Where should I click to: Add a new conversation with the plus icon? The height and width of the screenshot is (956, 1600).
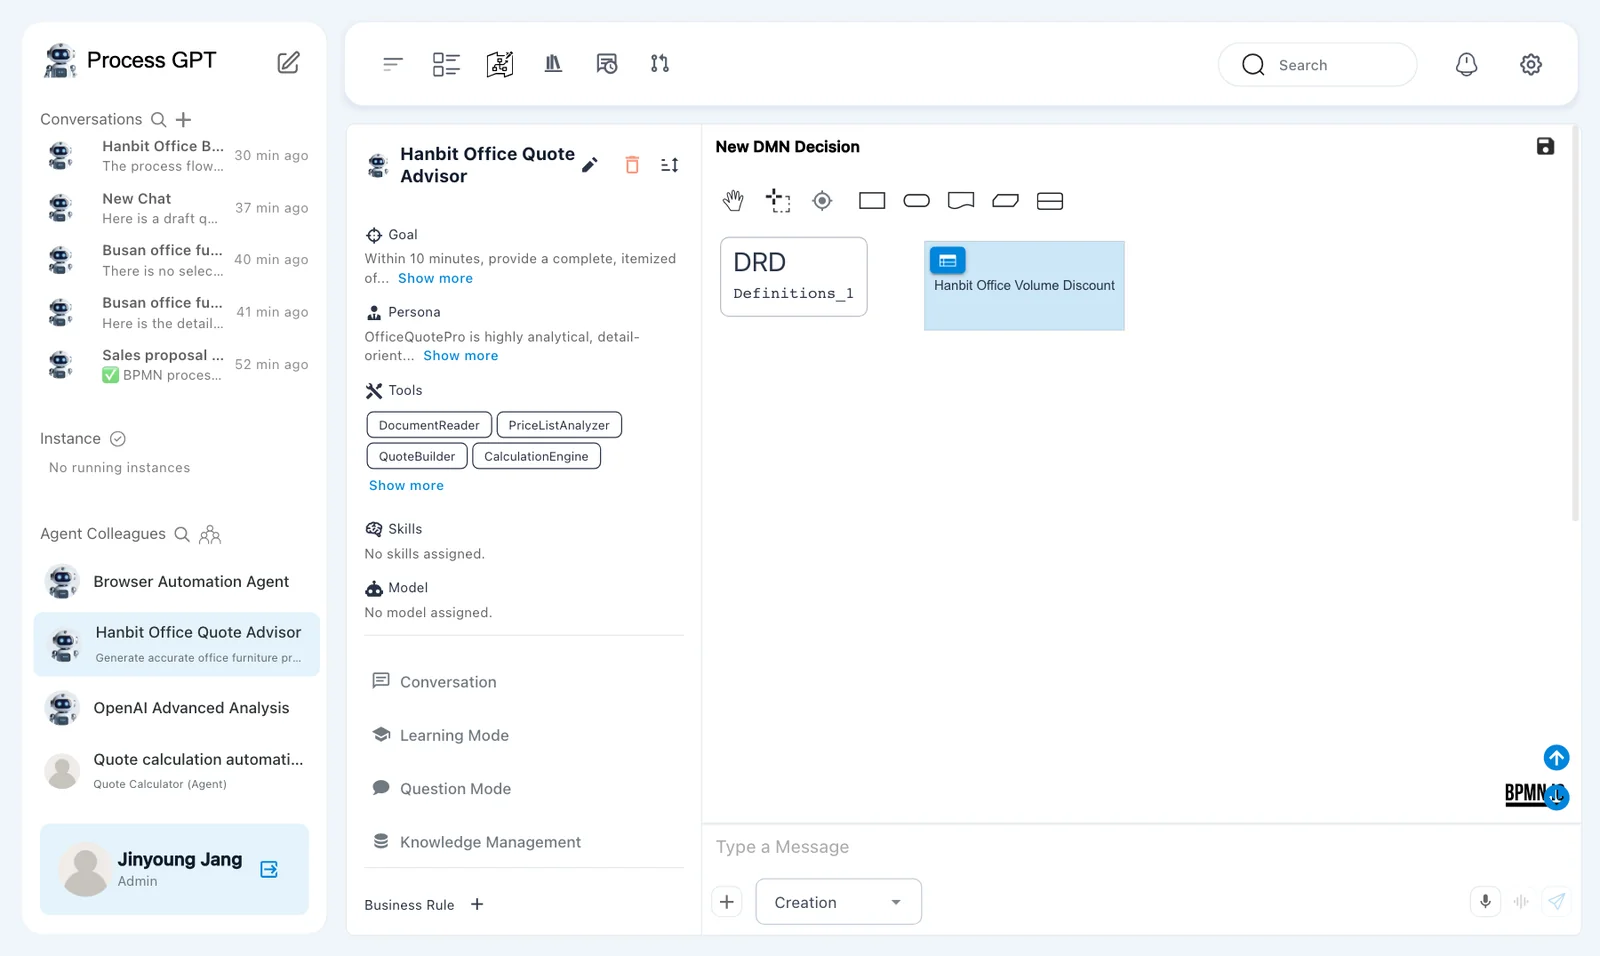(x=183, y=119)
